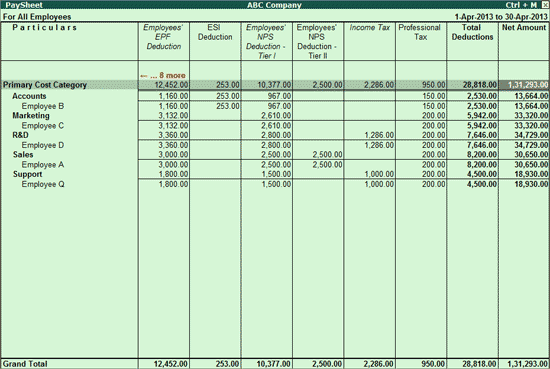
Task: Click Total Deductions 7,646.00 in R&D row
Action: (x=482, y=135)
